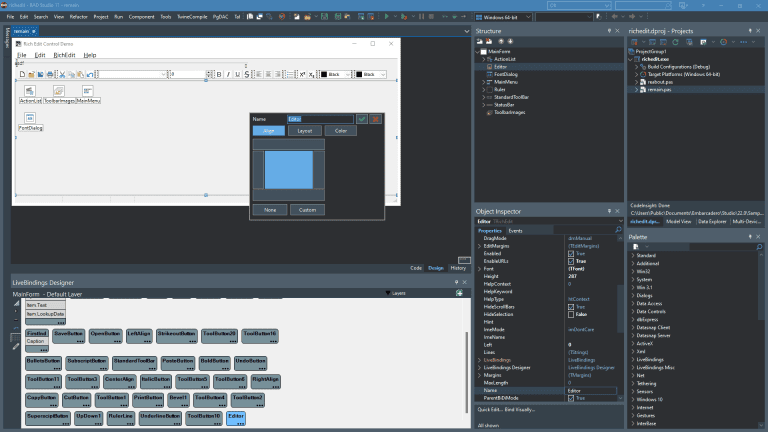This screenshot has width=768, height=432.
Task: Expand the Data Access category in the Palette
Action: [633, 304]
